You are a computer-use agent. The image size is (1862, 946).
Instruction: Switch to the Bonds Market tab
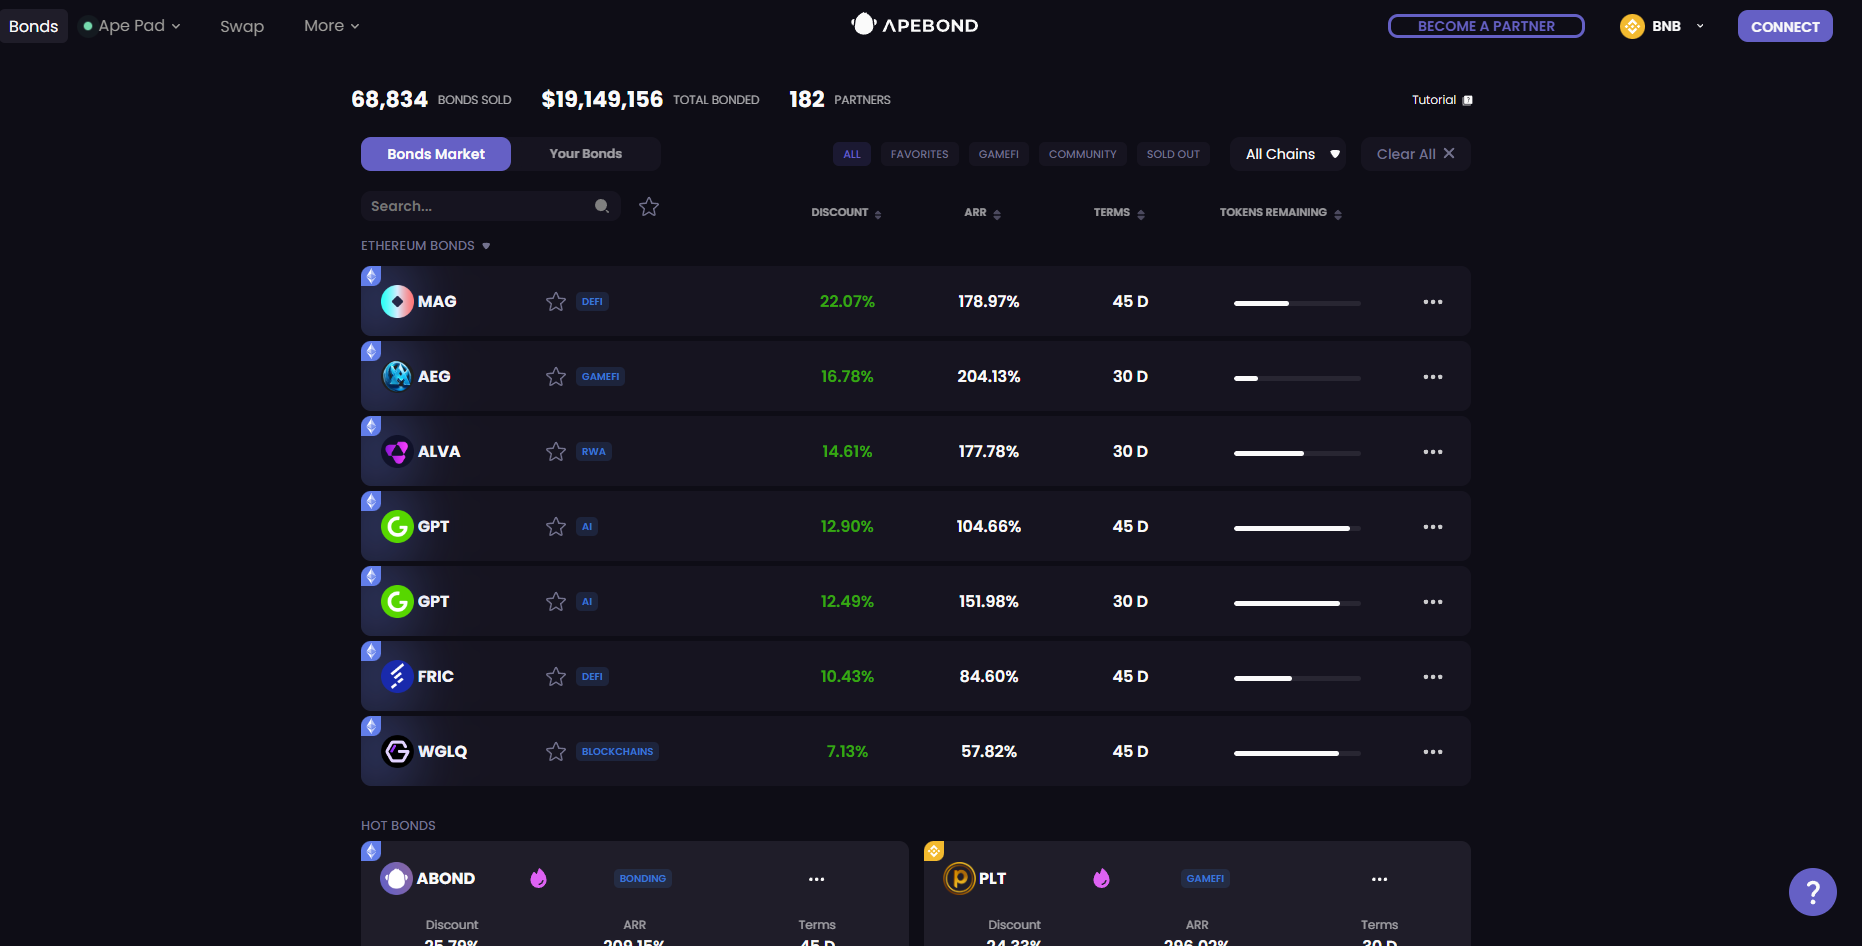click(436, 154)
